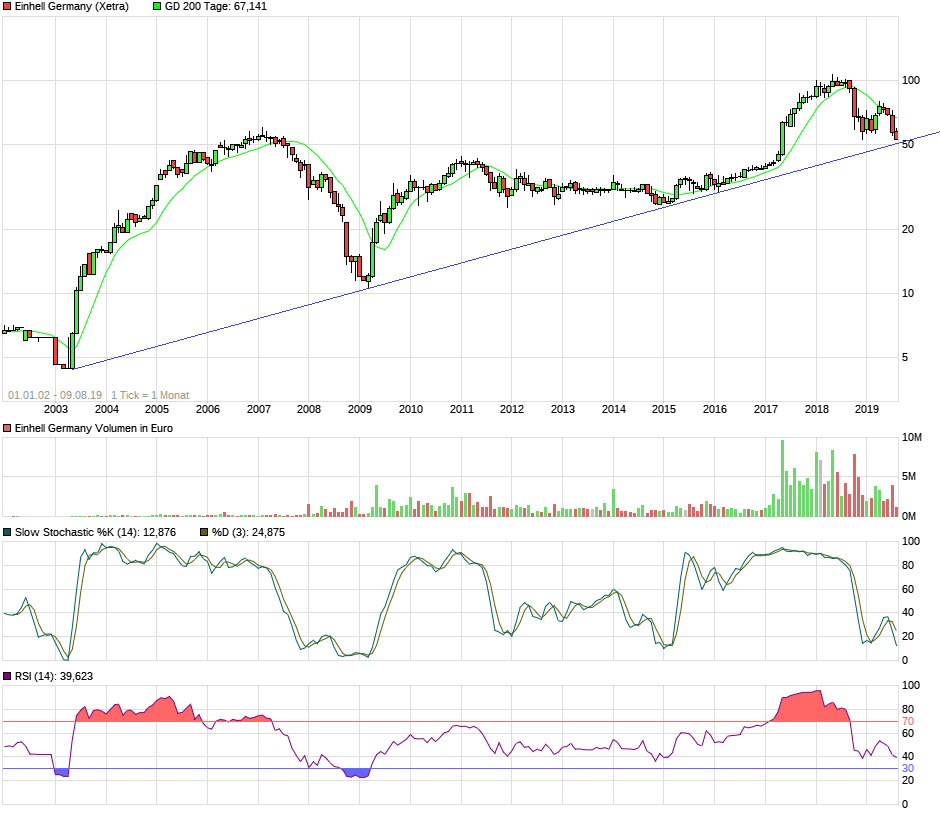Click the 2019 year label on time axis
Viewport: 940px width, 814px height.
(x=866, y=409)
